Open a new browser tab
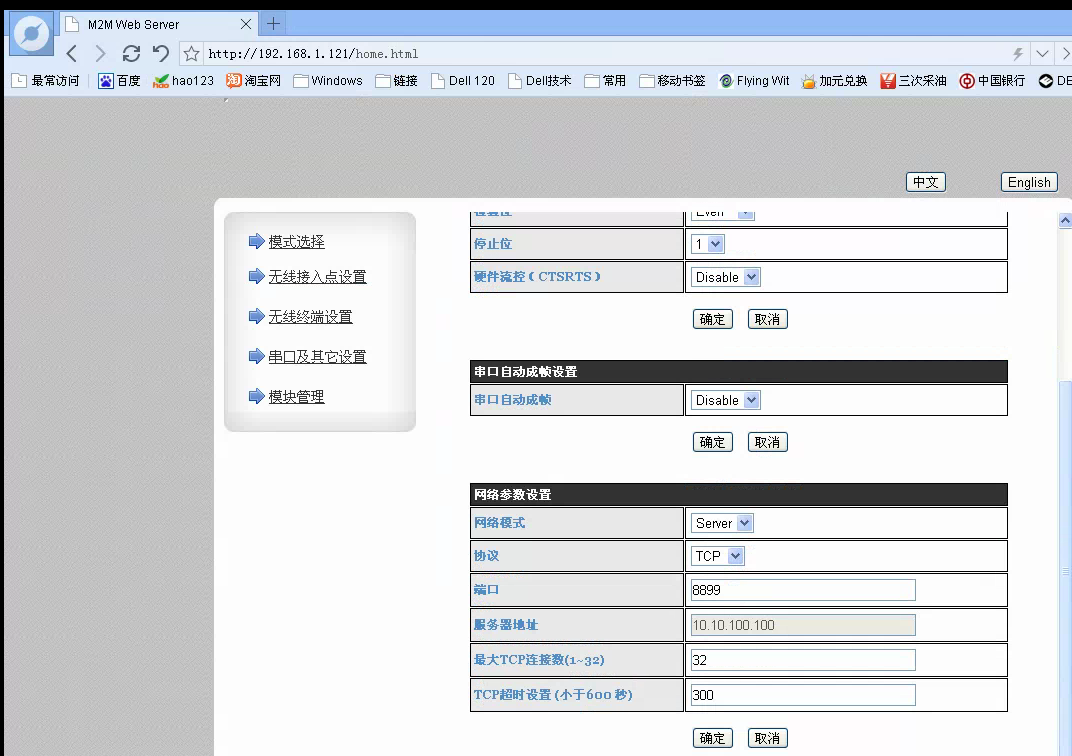This screenshot has height=756, width=1072. [x=273, y=24]
